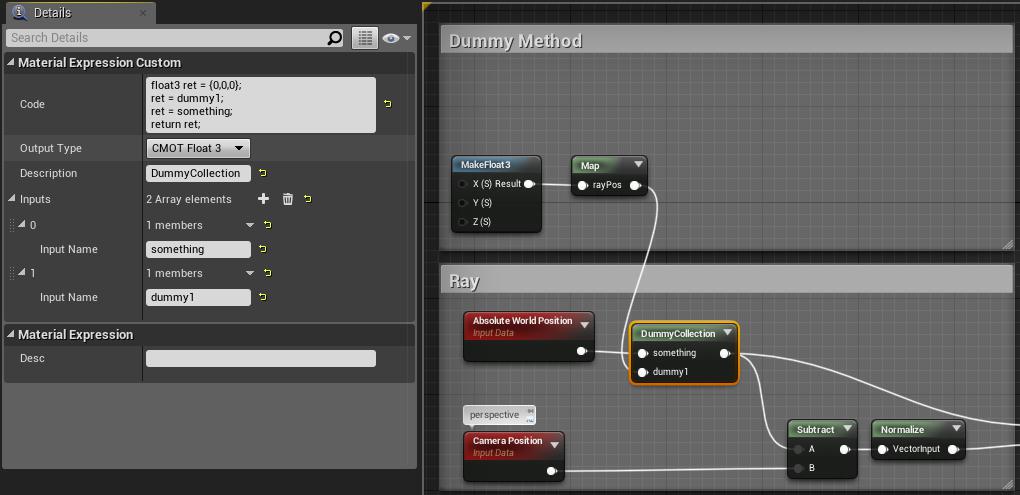1020x495 pixels.
Task: Collapse the Material Expression Custom section
Action: click(10, 62)
